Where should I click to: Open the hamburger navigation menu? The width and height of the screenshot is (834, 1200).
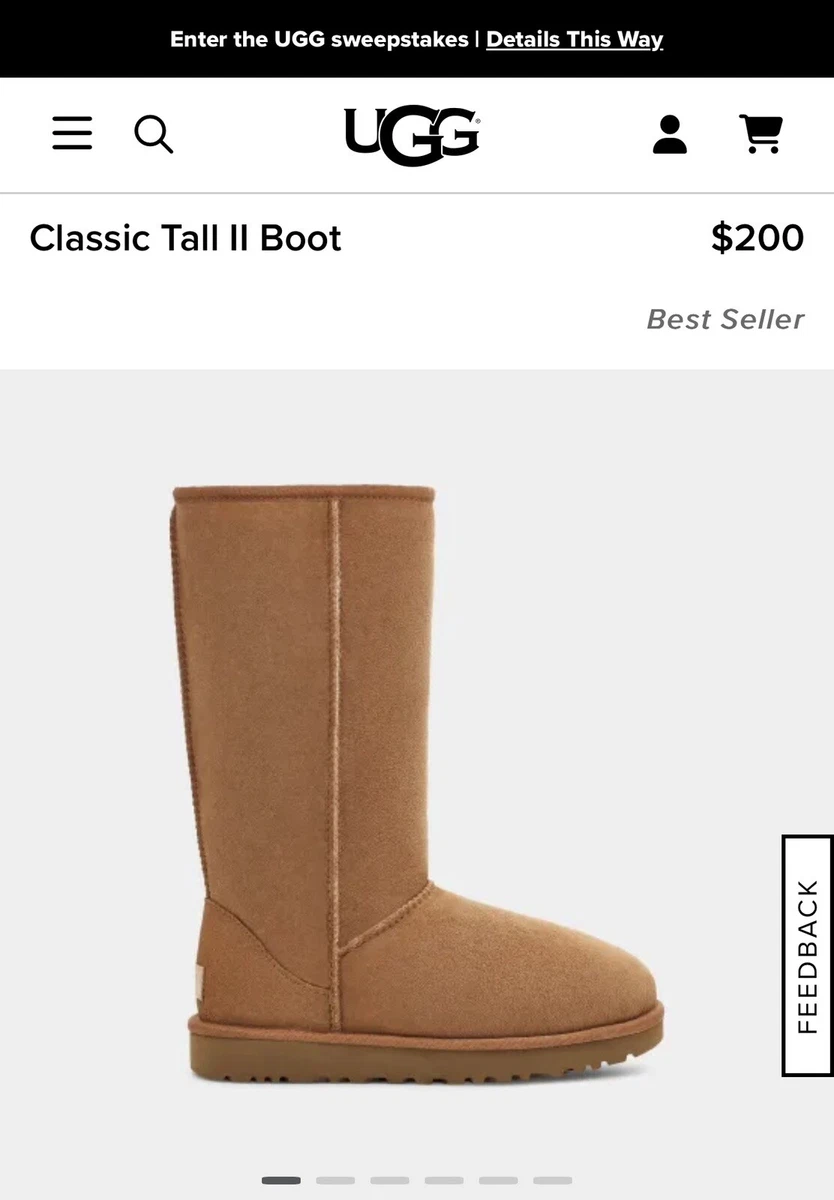tap(72, 133)
